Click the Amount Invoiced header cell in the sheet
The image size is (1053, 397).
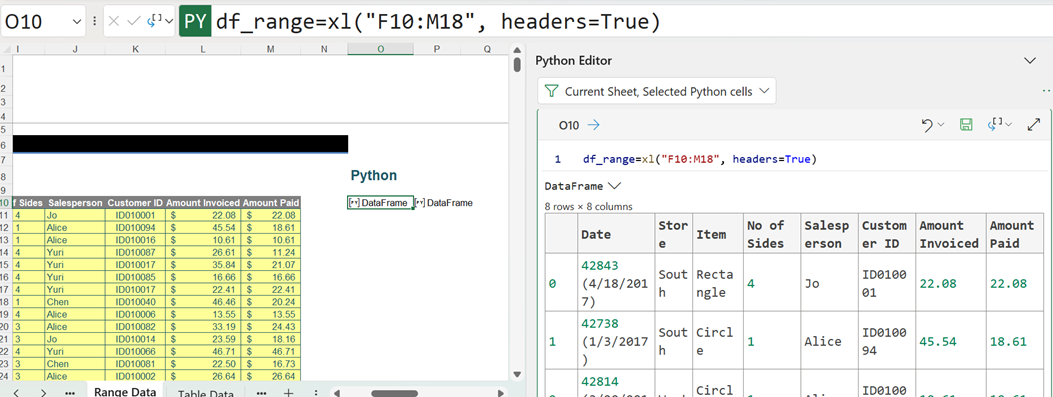pos(203,202)
